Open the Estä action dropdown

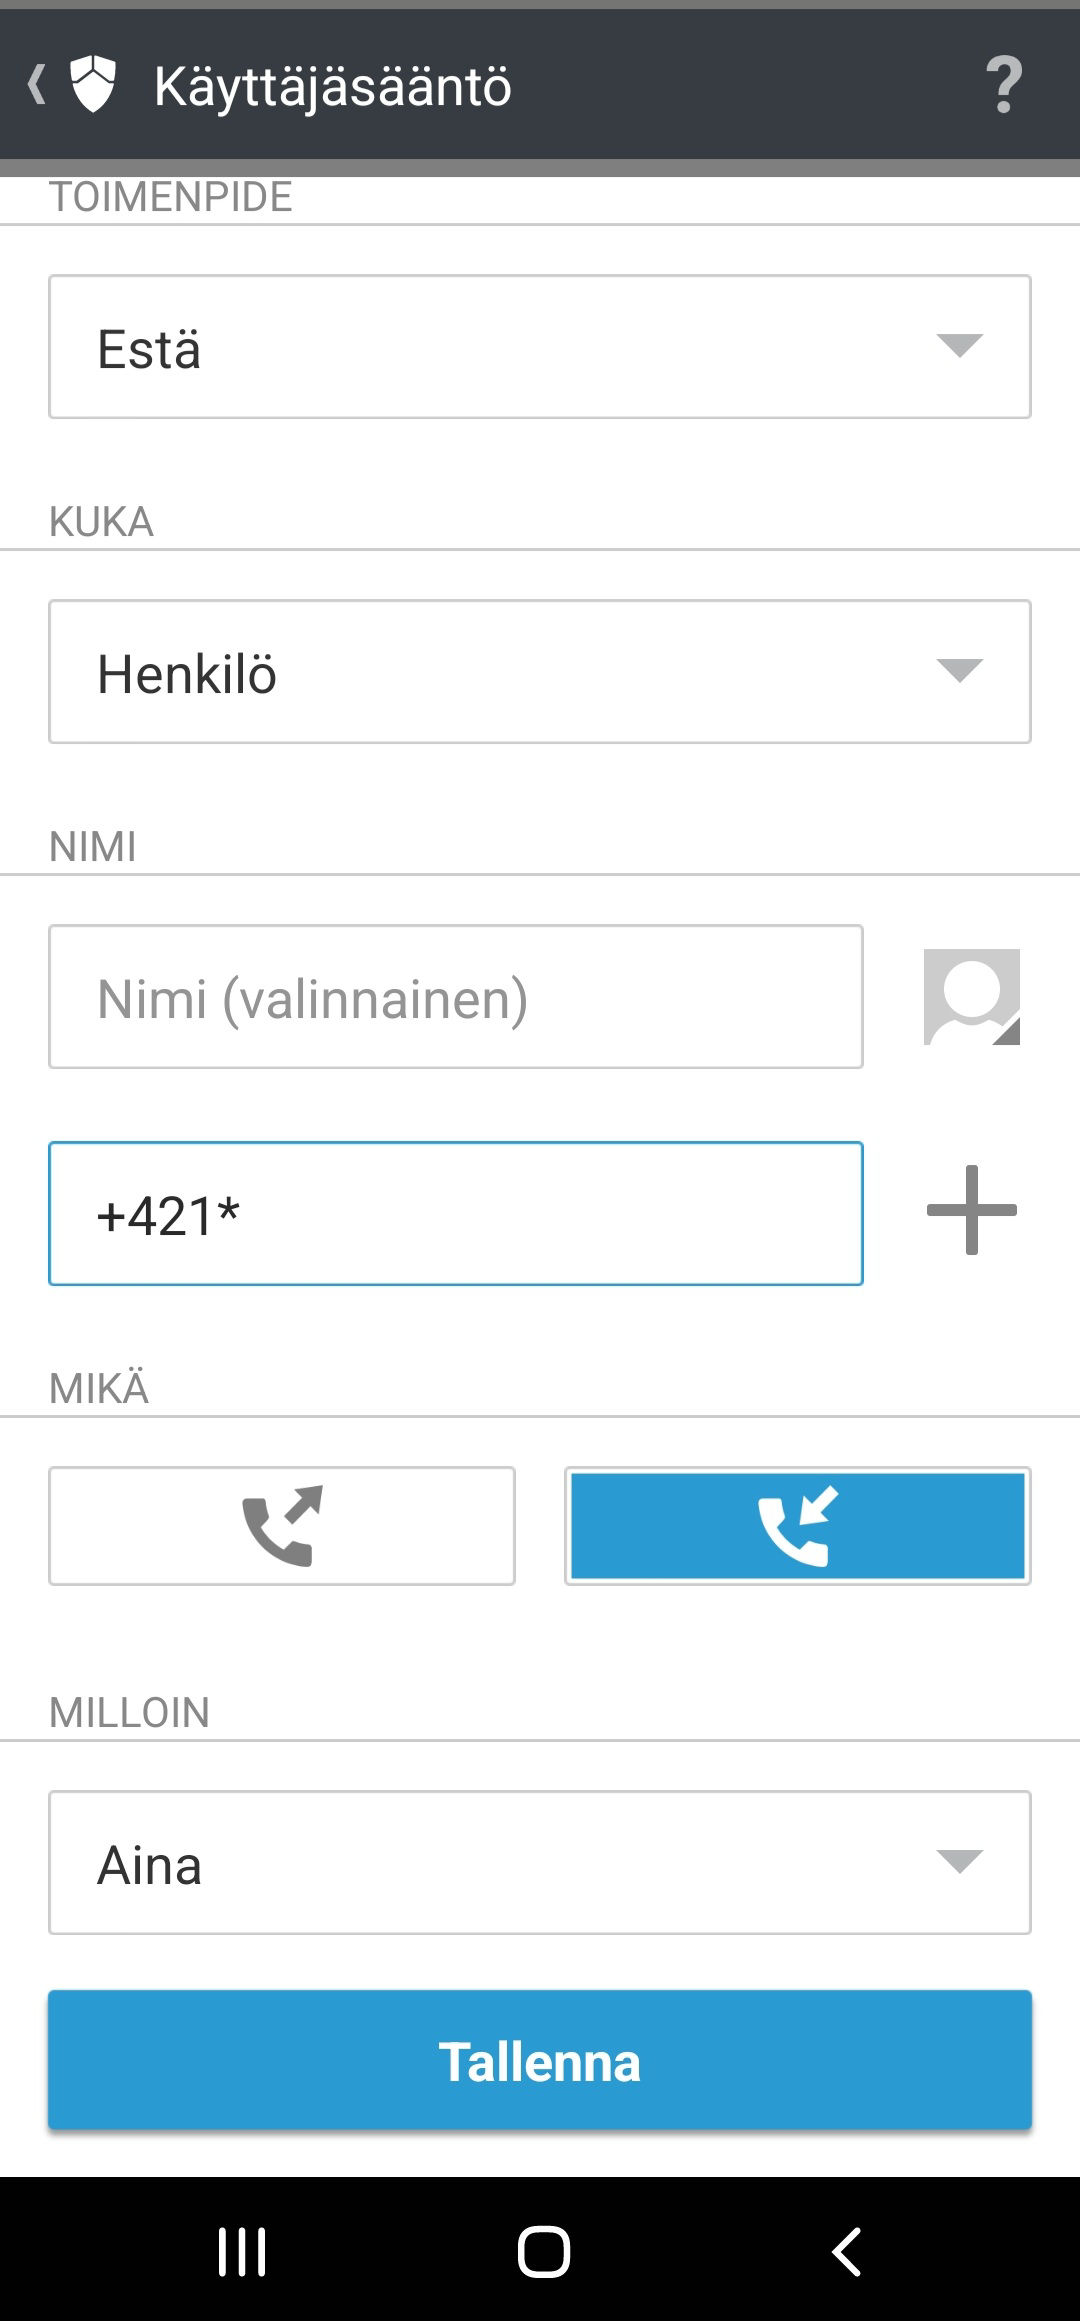coord(540,347)
